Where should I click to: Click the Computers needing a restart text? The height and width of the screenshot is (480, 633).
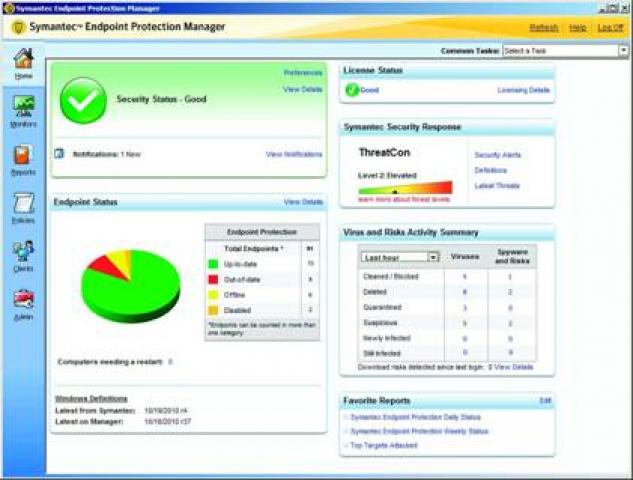coord(110,362)
